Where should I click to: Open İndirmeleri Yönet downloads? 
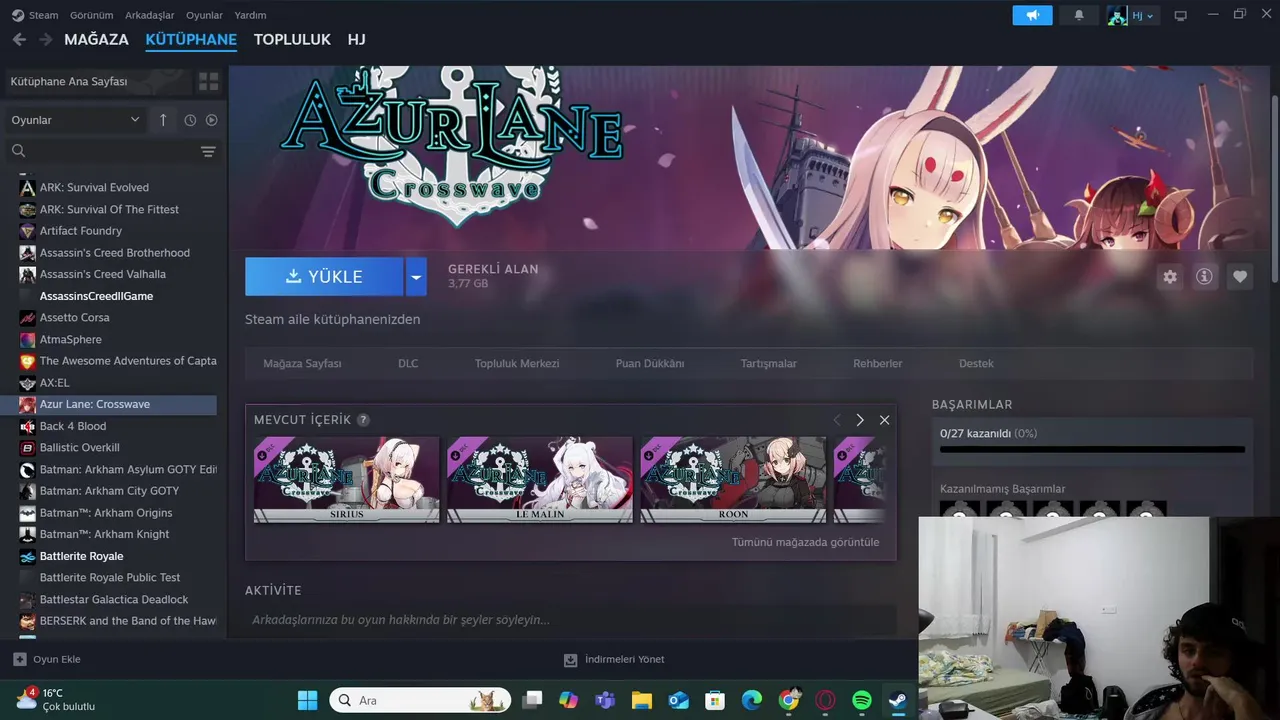[614, 660]
